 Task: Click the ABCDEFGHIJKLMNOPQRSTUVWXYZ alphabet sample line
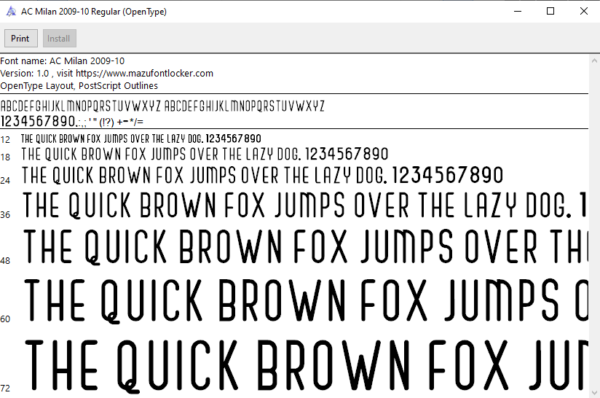click(x=162, y=106)
